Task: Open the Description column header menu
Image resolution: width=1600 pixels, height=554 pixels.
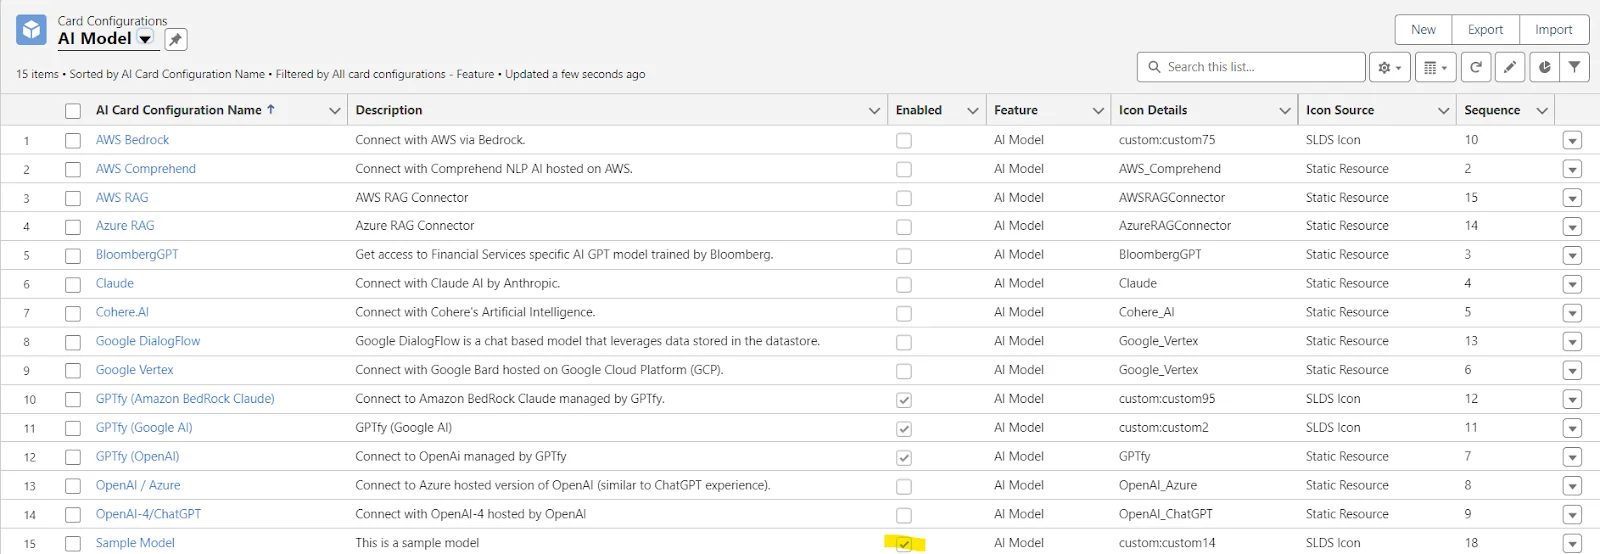Action: 874,111
